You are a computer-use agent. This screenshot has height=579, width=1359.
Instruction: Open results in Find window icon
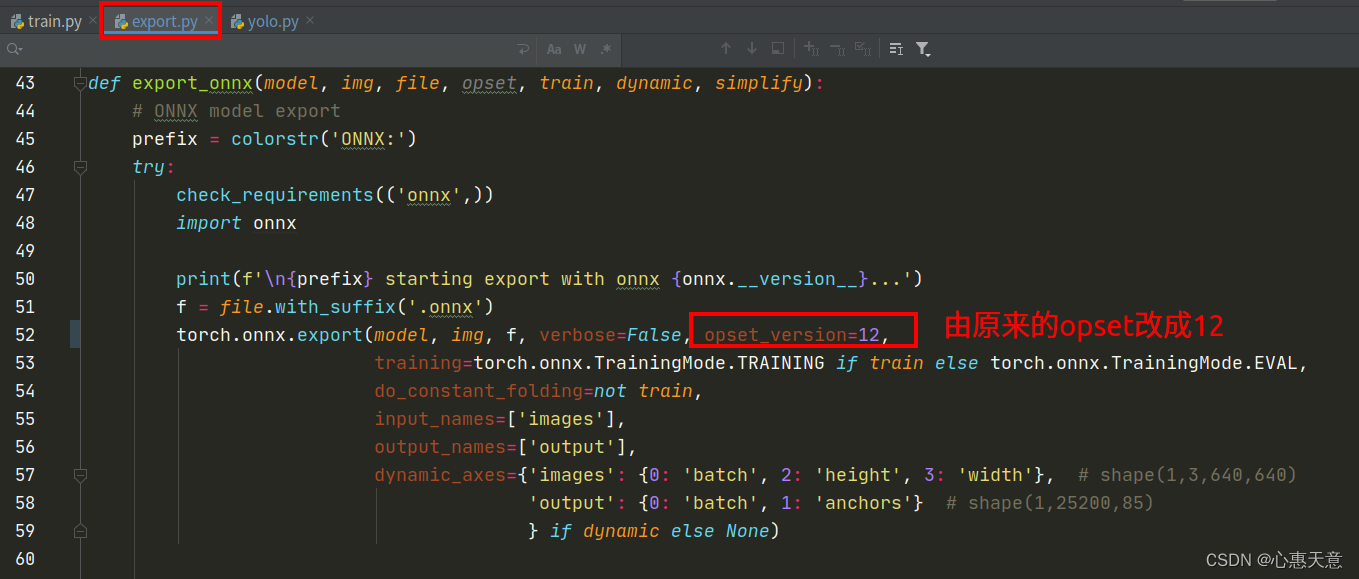[778, 48]
